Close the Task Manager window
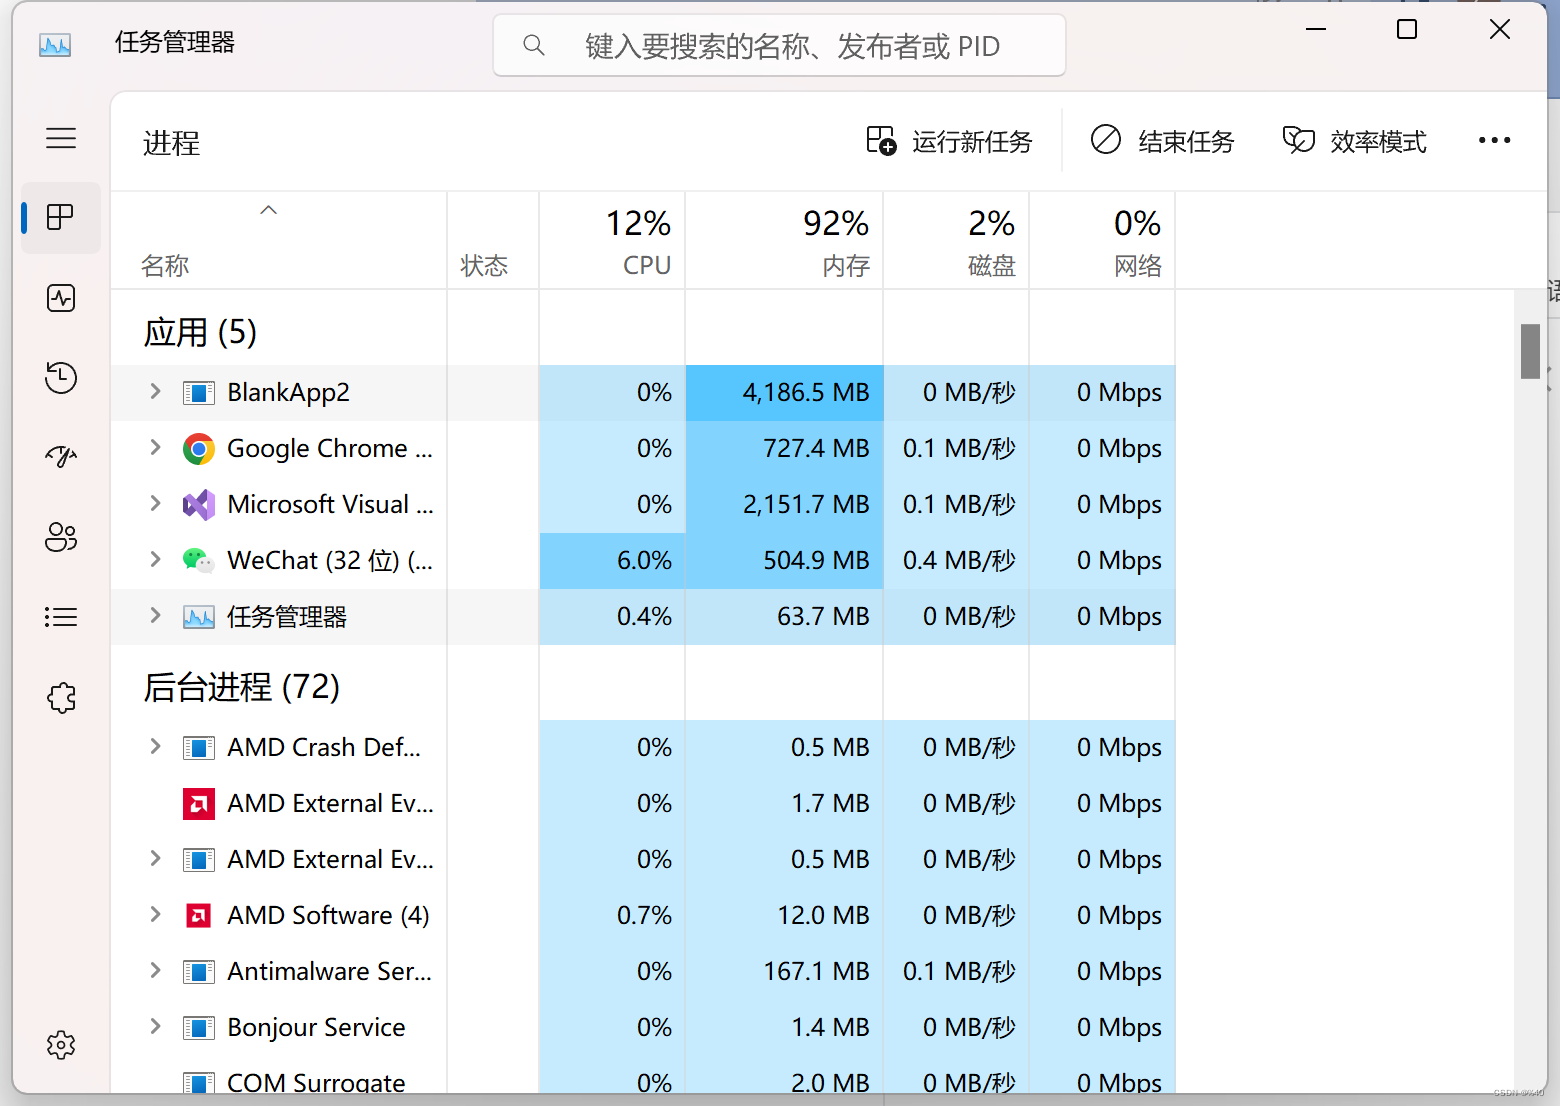Screen dimensions: 1560x1106 [x=1500, y=29]
